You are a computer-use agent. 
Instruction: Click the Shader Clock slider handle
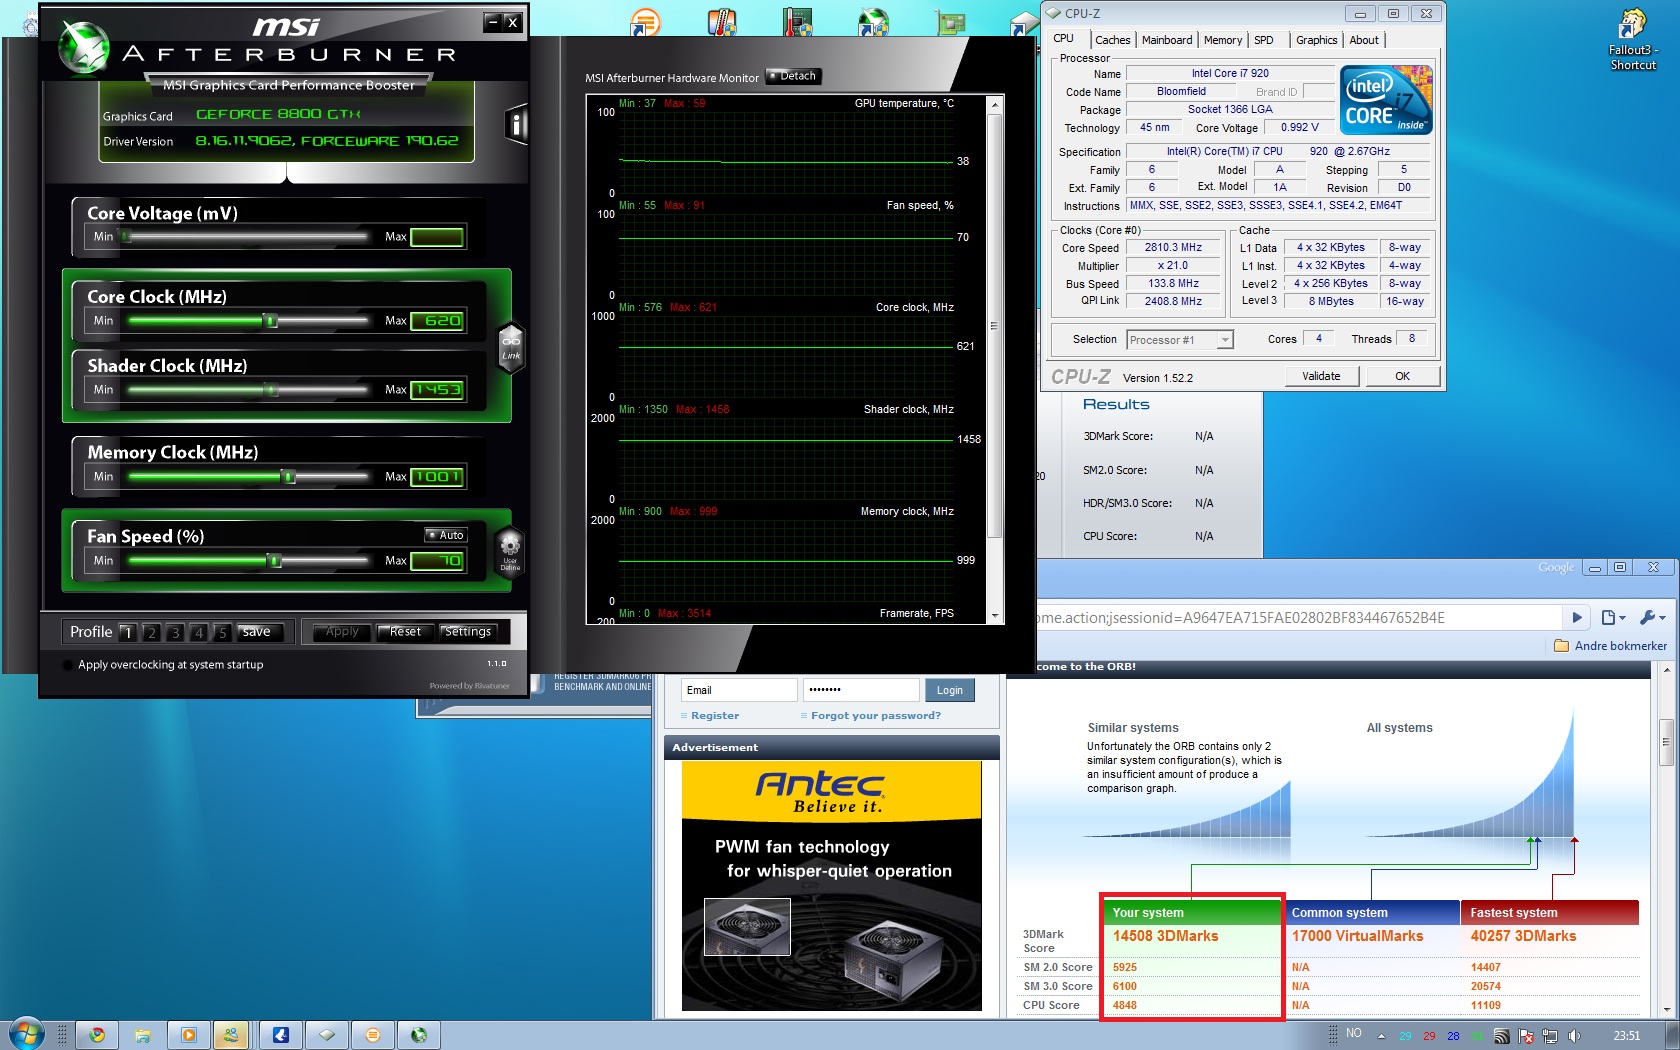pos(270,390)
